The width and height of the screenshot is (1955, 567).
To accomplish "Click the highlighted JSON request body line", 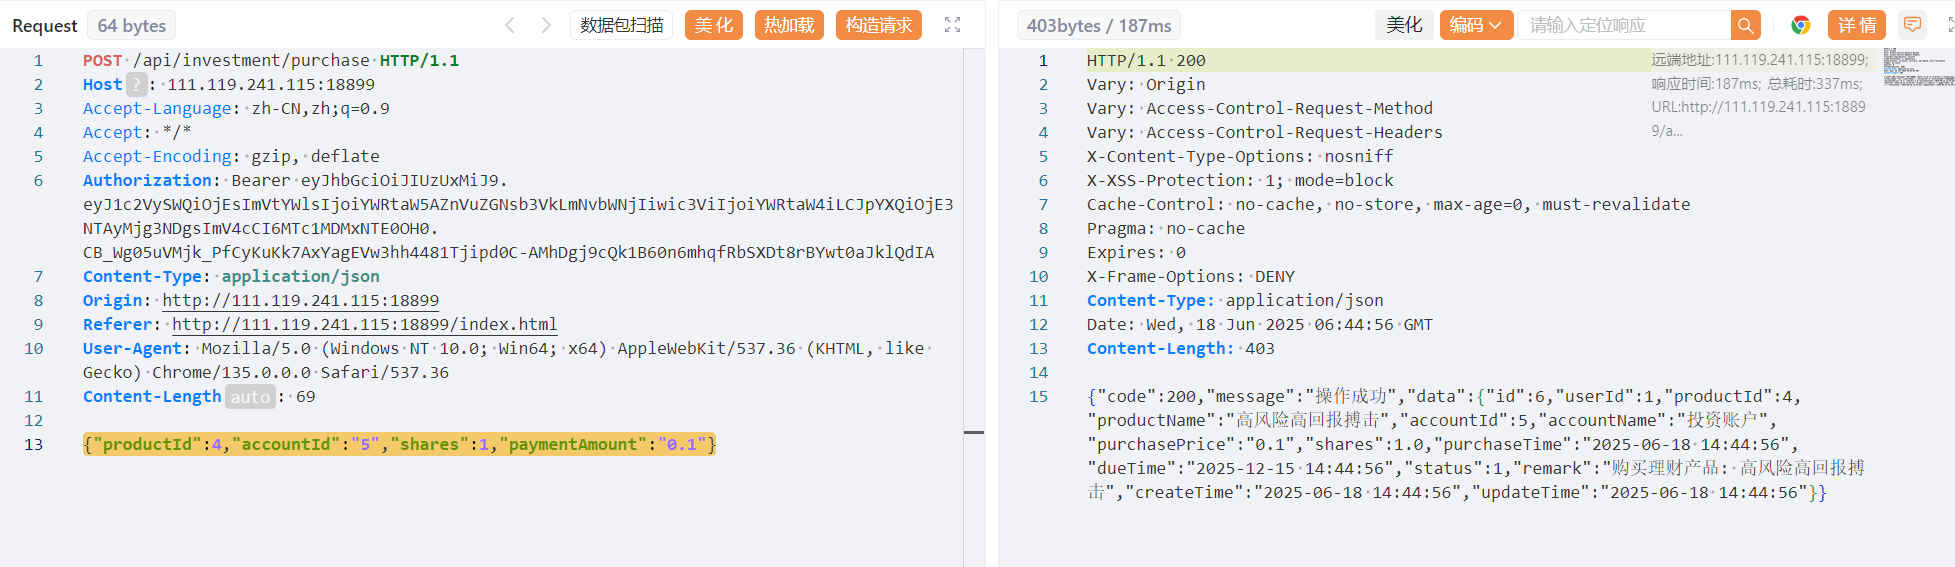I will pos(399,445).
